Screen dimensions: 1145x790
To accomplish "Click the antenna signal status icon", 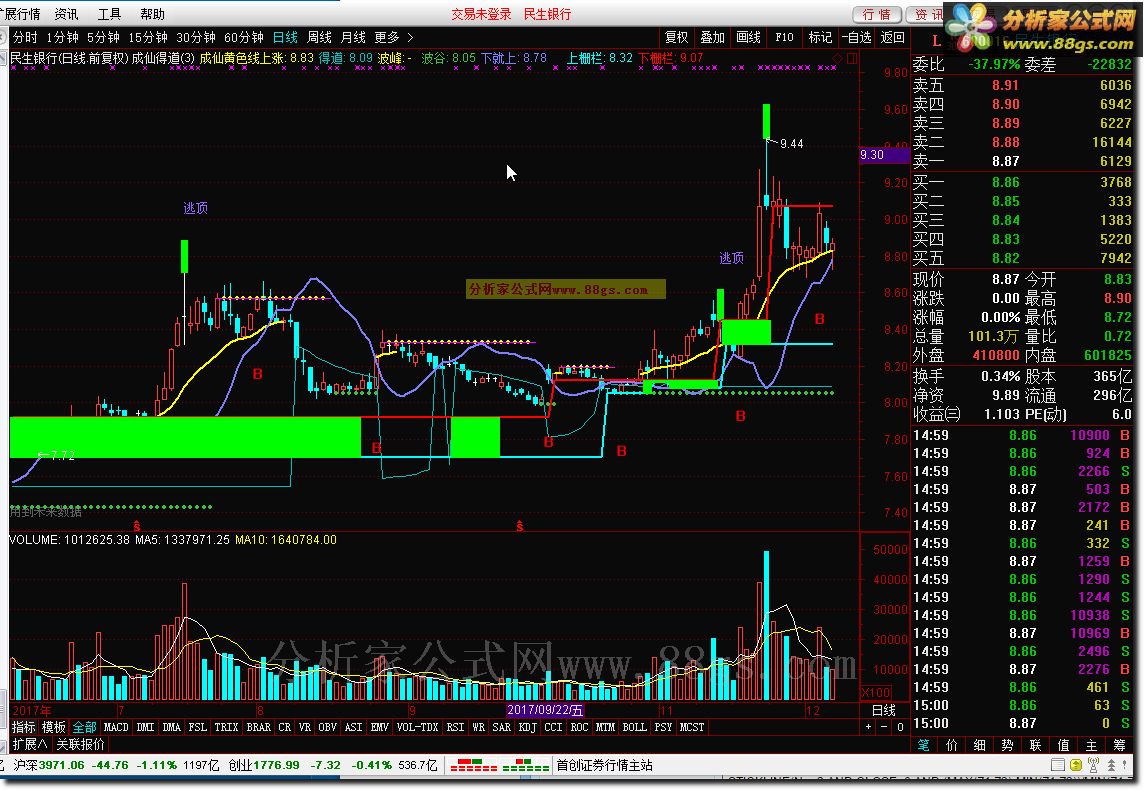I will 1093,765.
